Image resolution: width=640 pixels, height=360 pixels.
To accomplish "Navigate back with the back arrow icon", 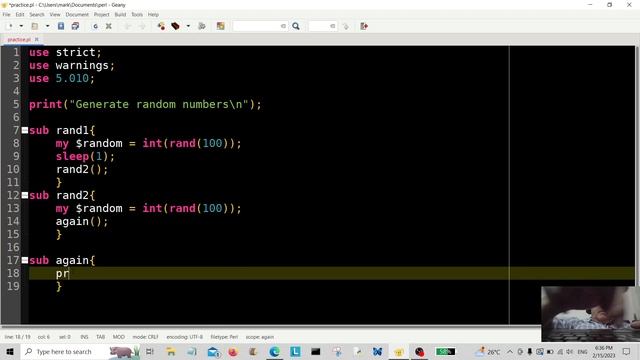I will pyautogui.click(x=127, y=26).
